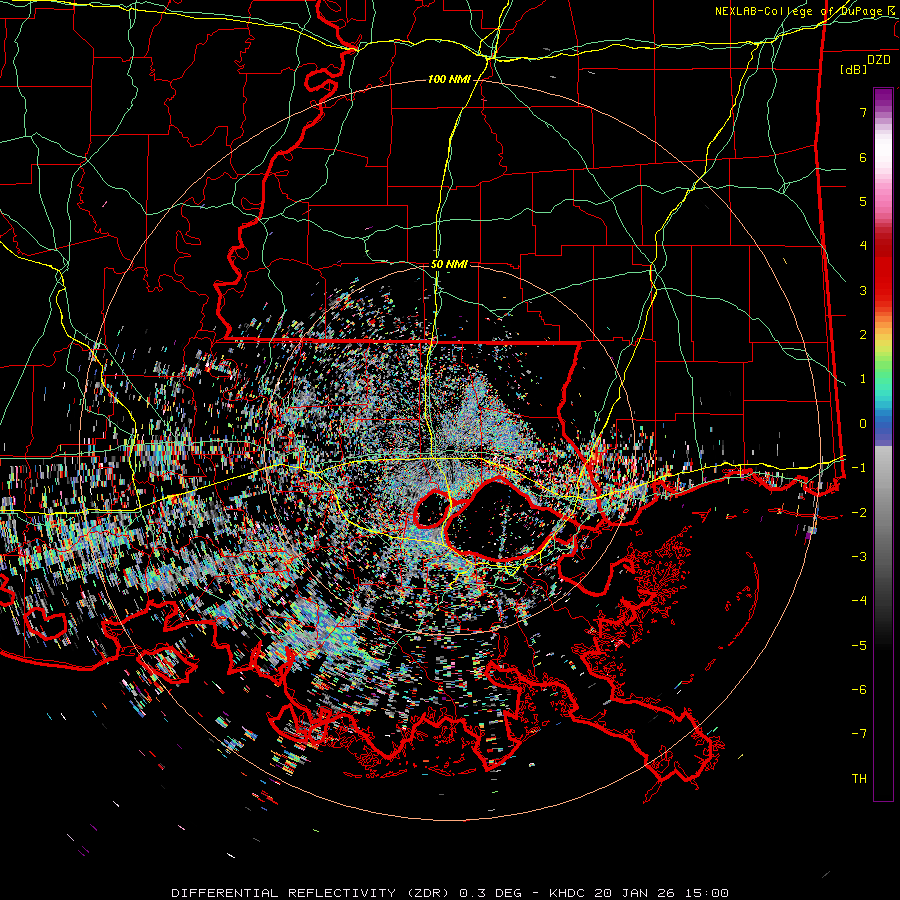Image resolution: width=900 pixels, height=900 pixels.
Task: Click the 50 NMI range ring label
Action: pos(449,264)
